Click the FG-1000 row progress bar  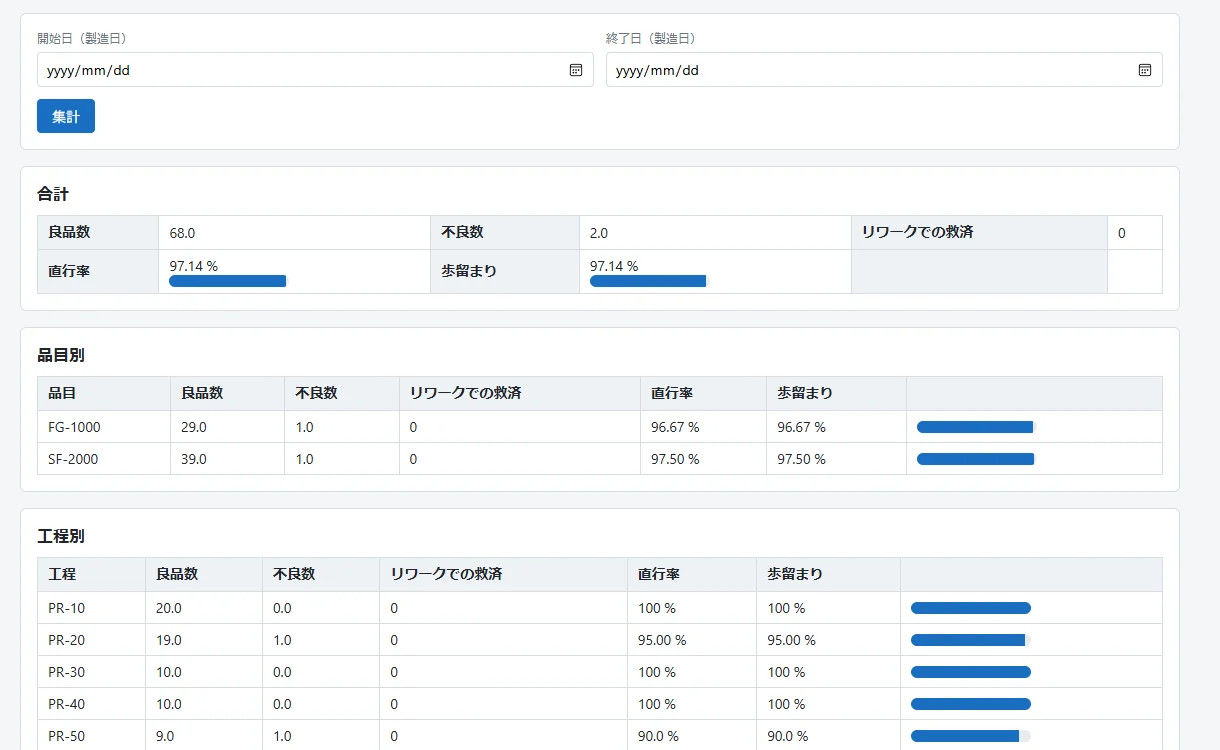(x=976, y=427)
